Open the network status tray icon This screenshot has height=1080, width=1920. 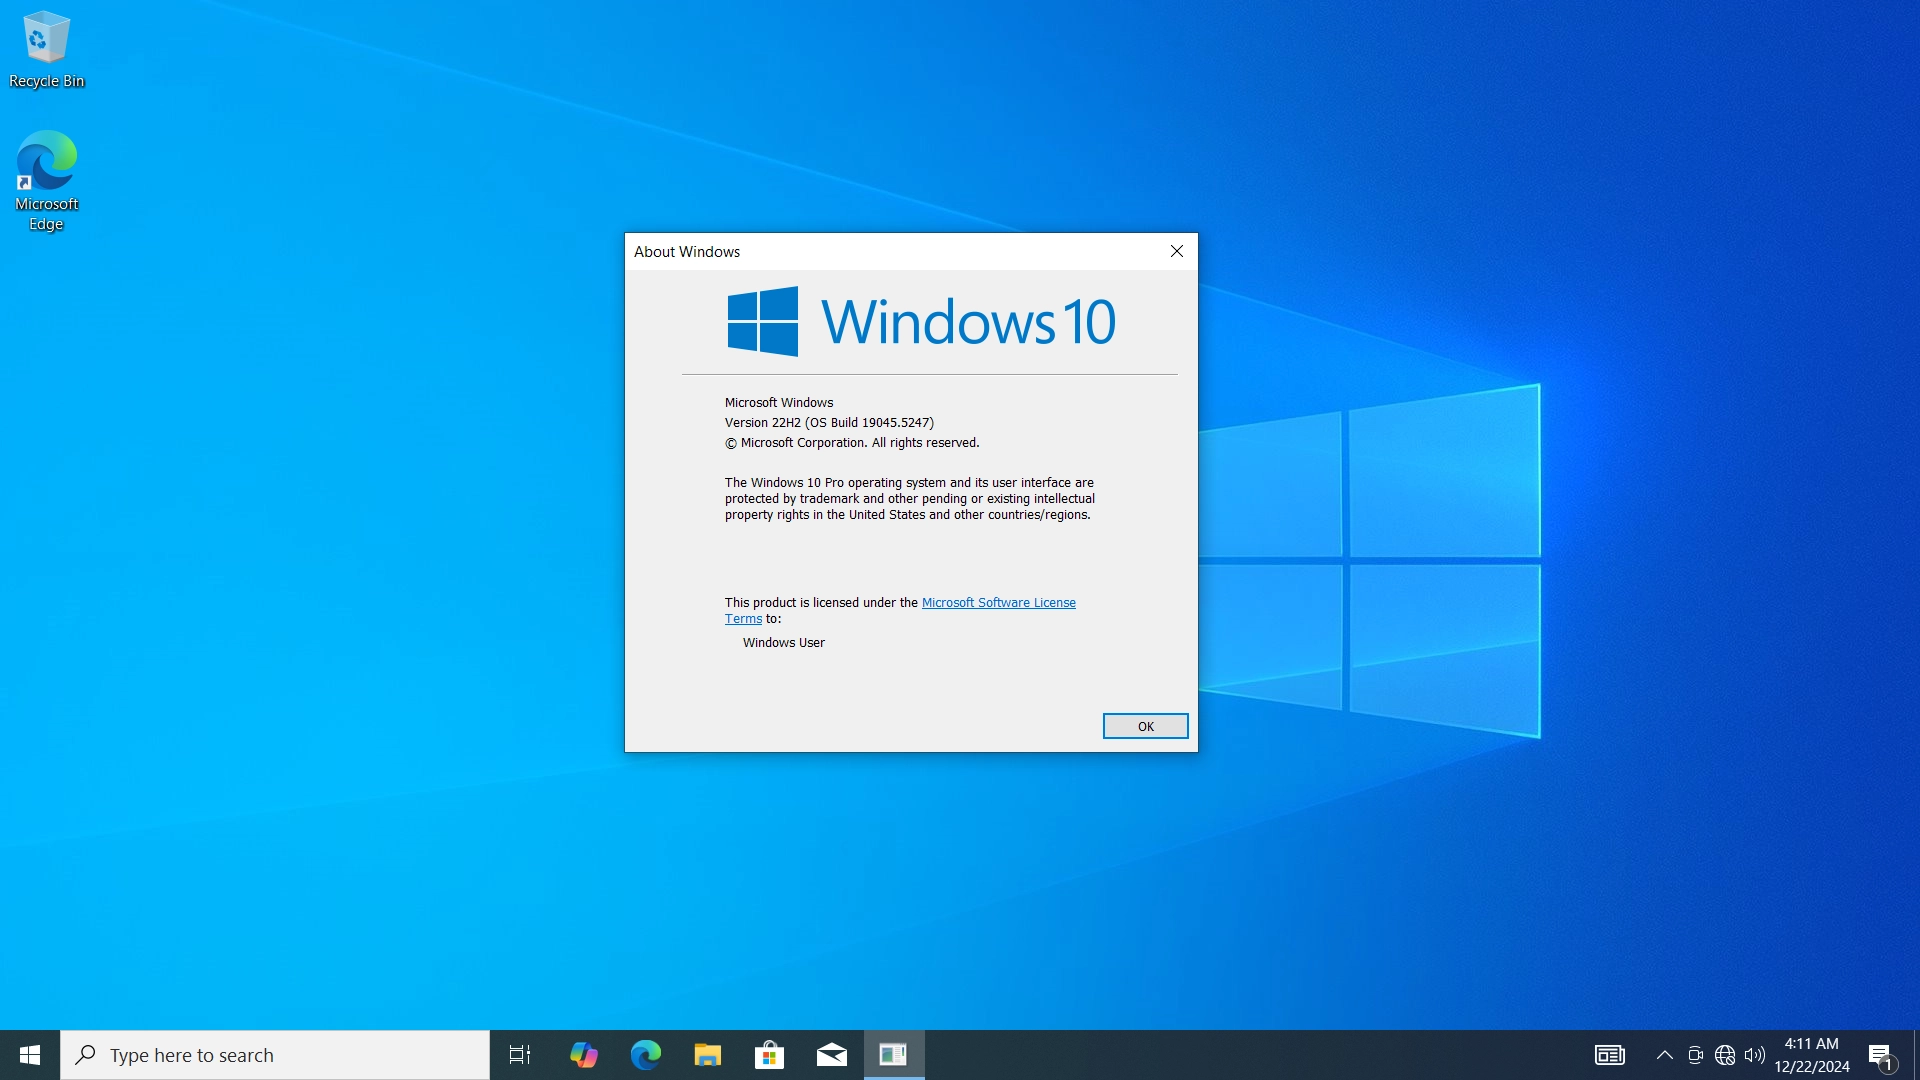click(x=1725, y=1055)
